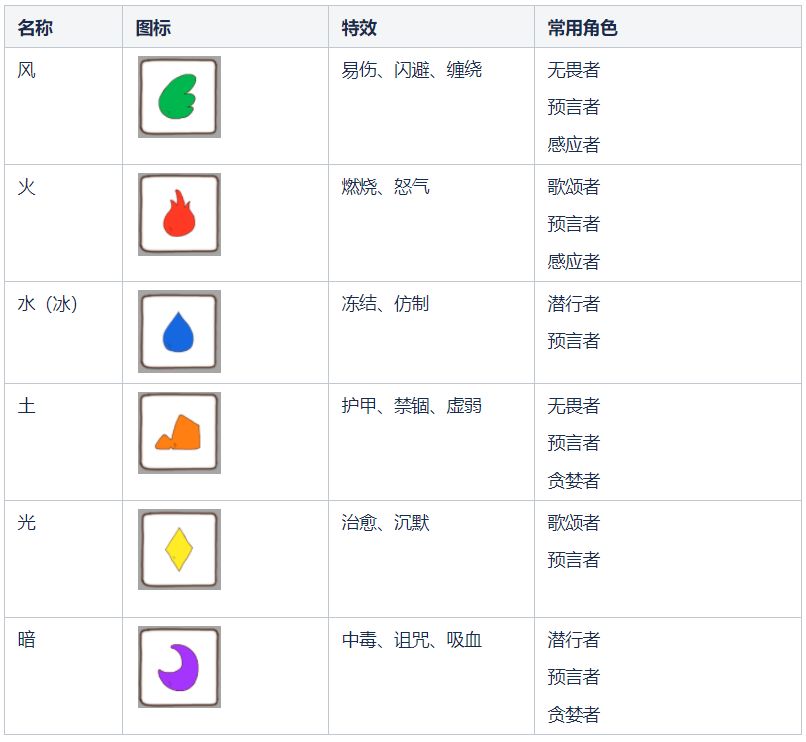
Task: Select the yellow light diamond icon
Action: coord(179,549)
